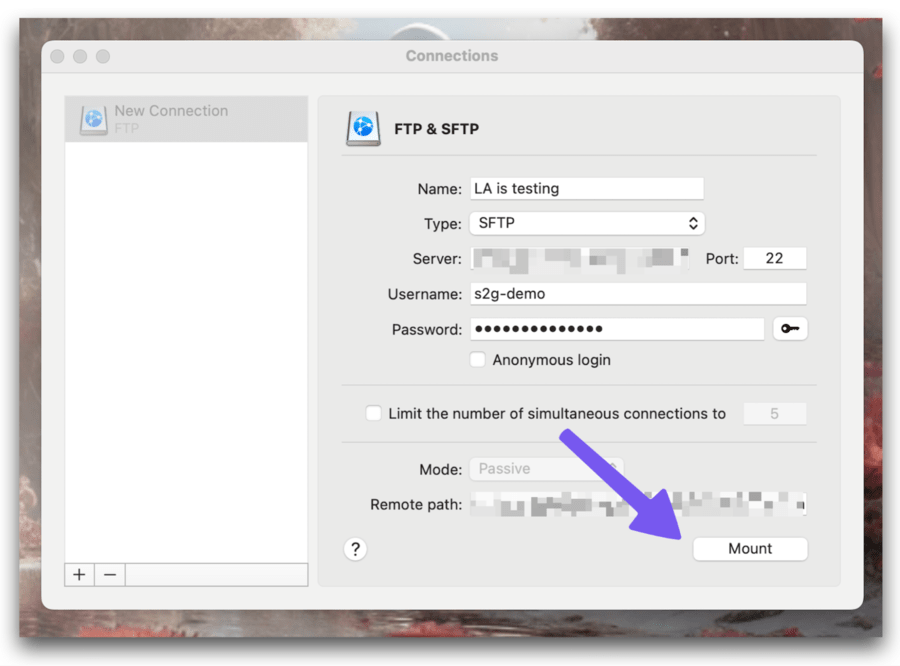Add a new connection with the plus icon
Viewport: 900px width, 666px height.
tap(78, 574)
